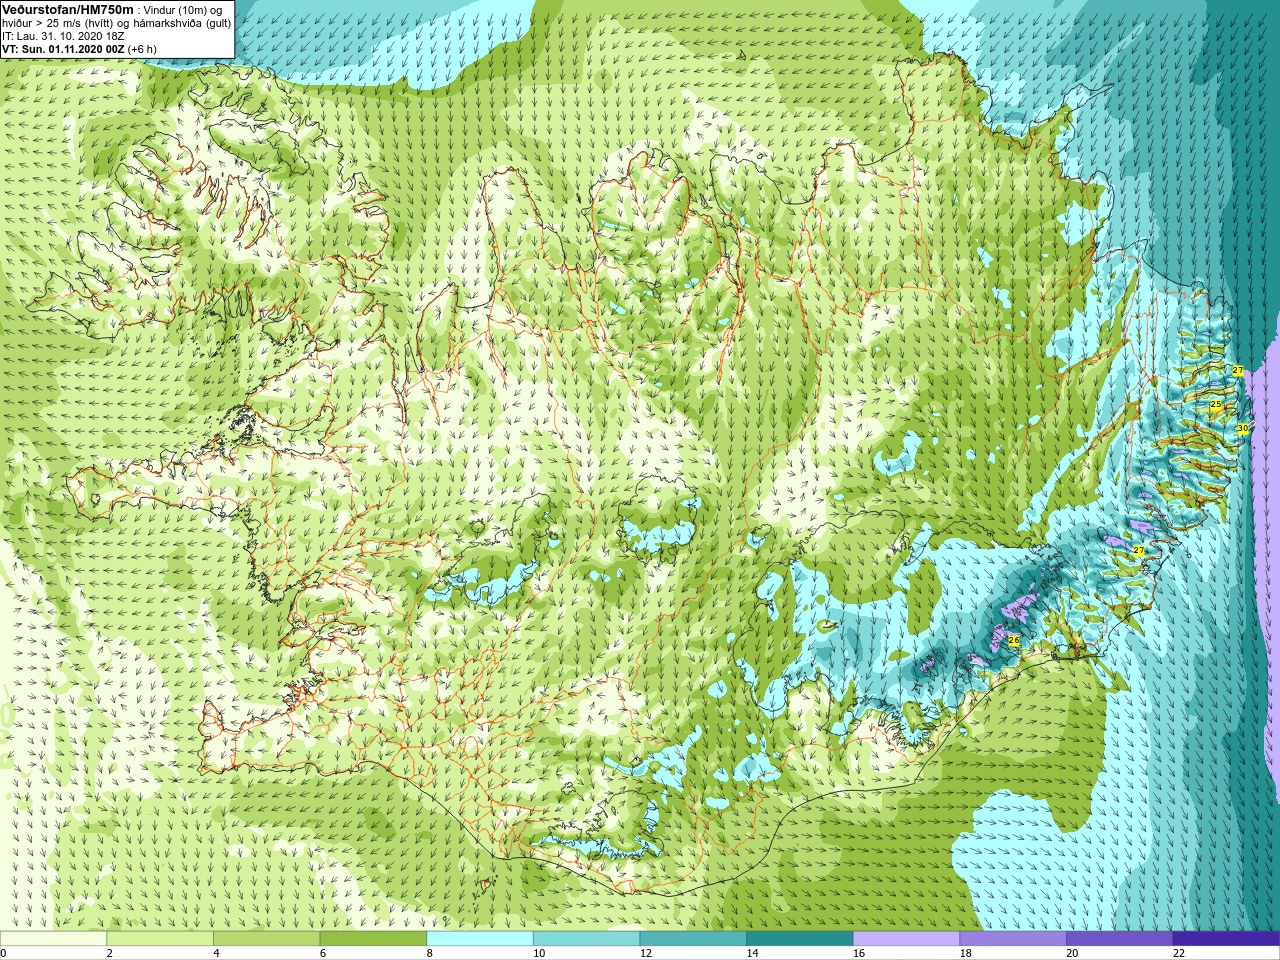Click the 'VT: Sun. 01.11.2020 00Z' valid time line

coord(64,49)
